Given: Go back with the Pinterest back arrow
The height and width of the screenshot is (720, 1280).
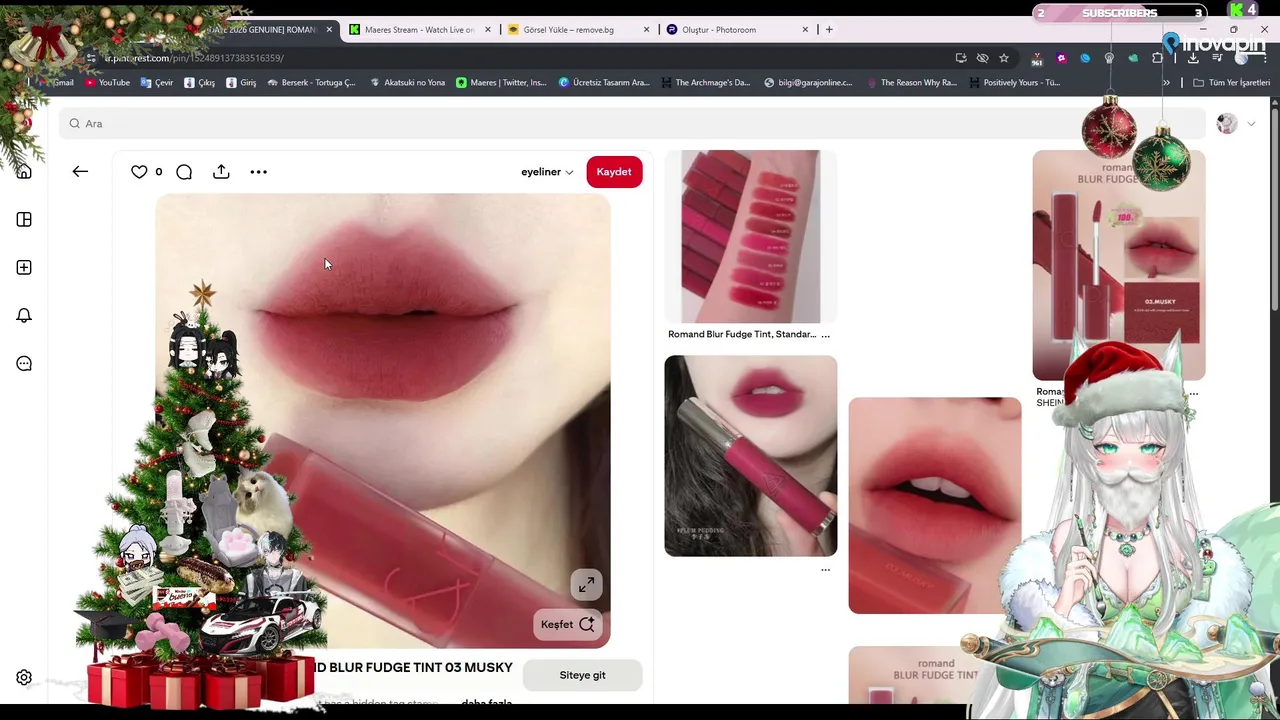Looking at the screenshot, I should pyautogui.click(x=80, y=172).
